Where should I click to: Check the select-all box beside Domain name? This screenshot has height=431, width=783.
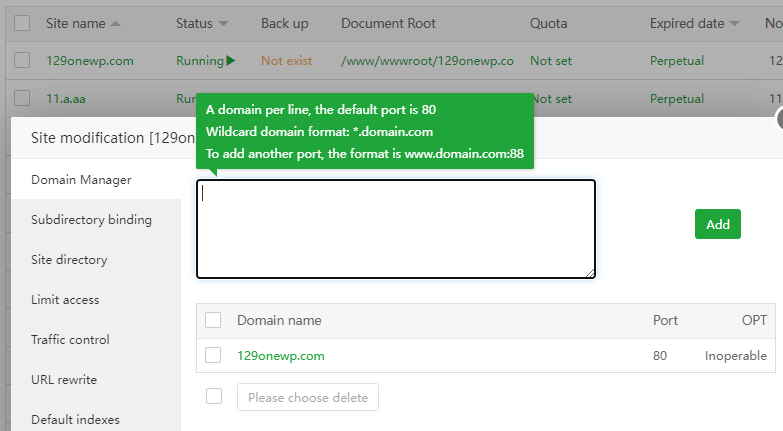(x=213, y=321)
